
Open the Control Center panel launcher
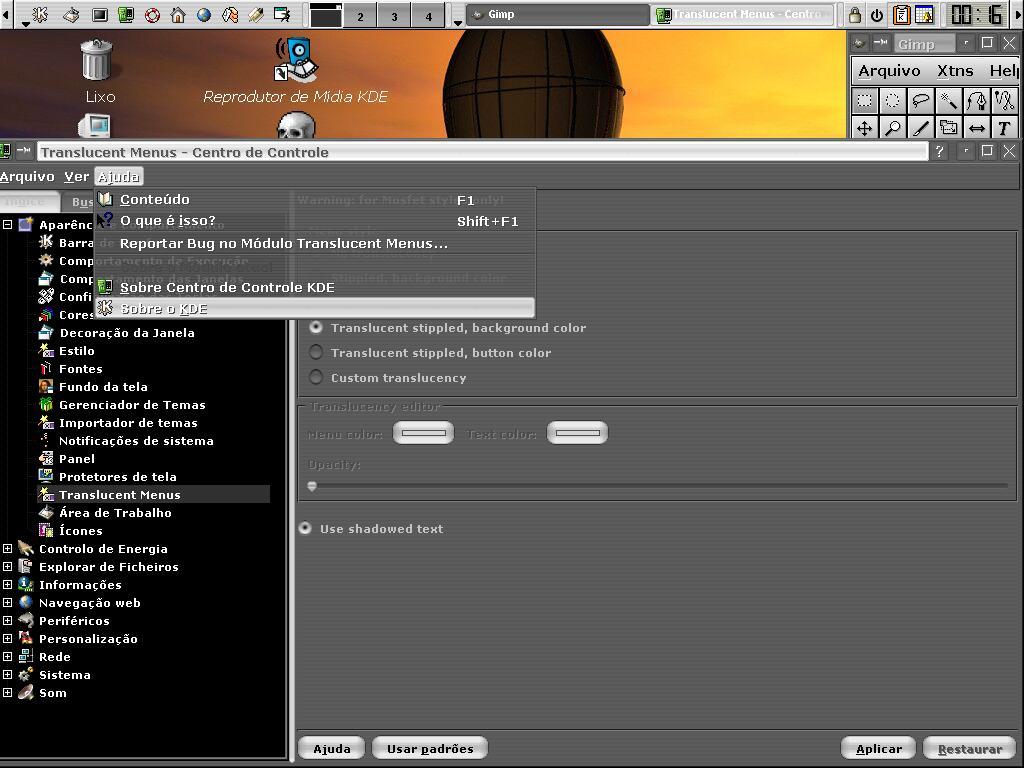coord(125,14)
